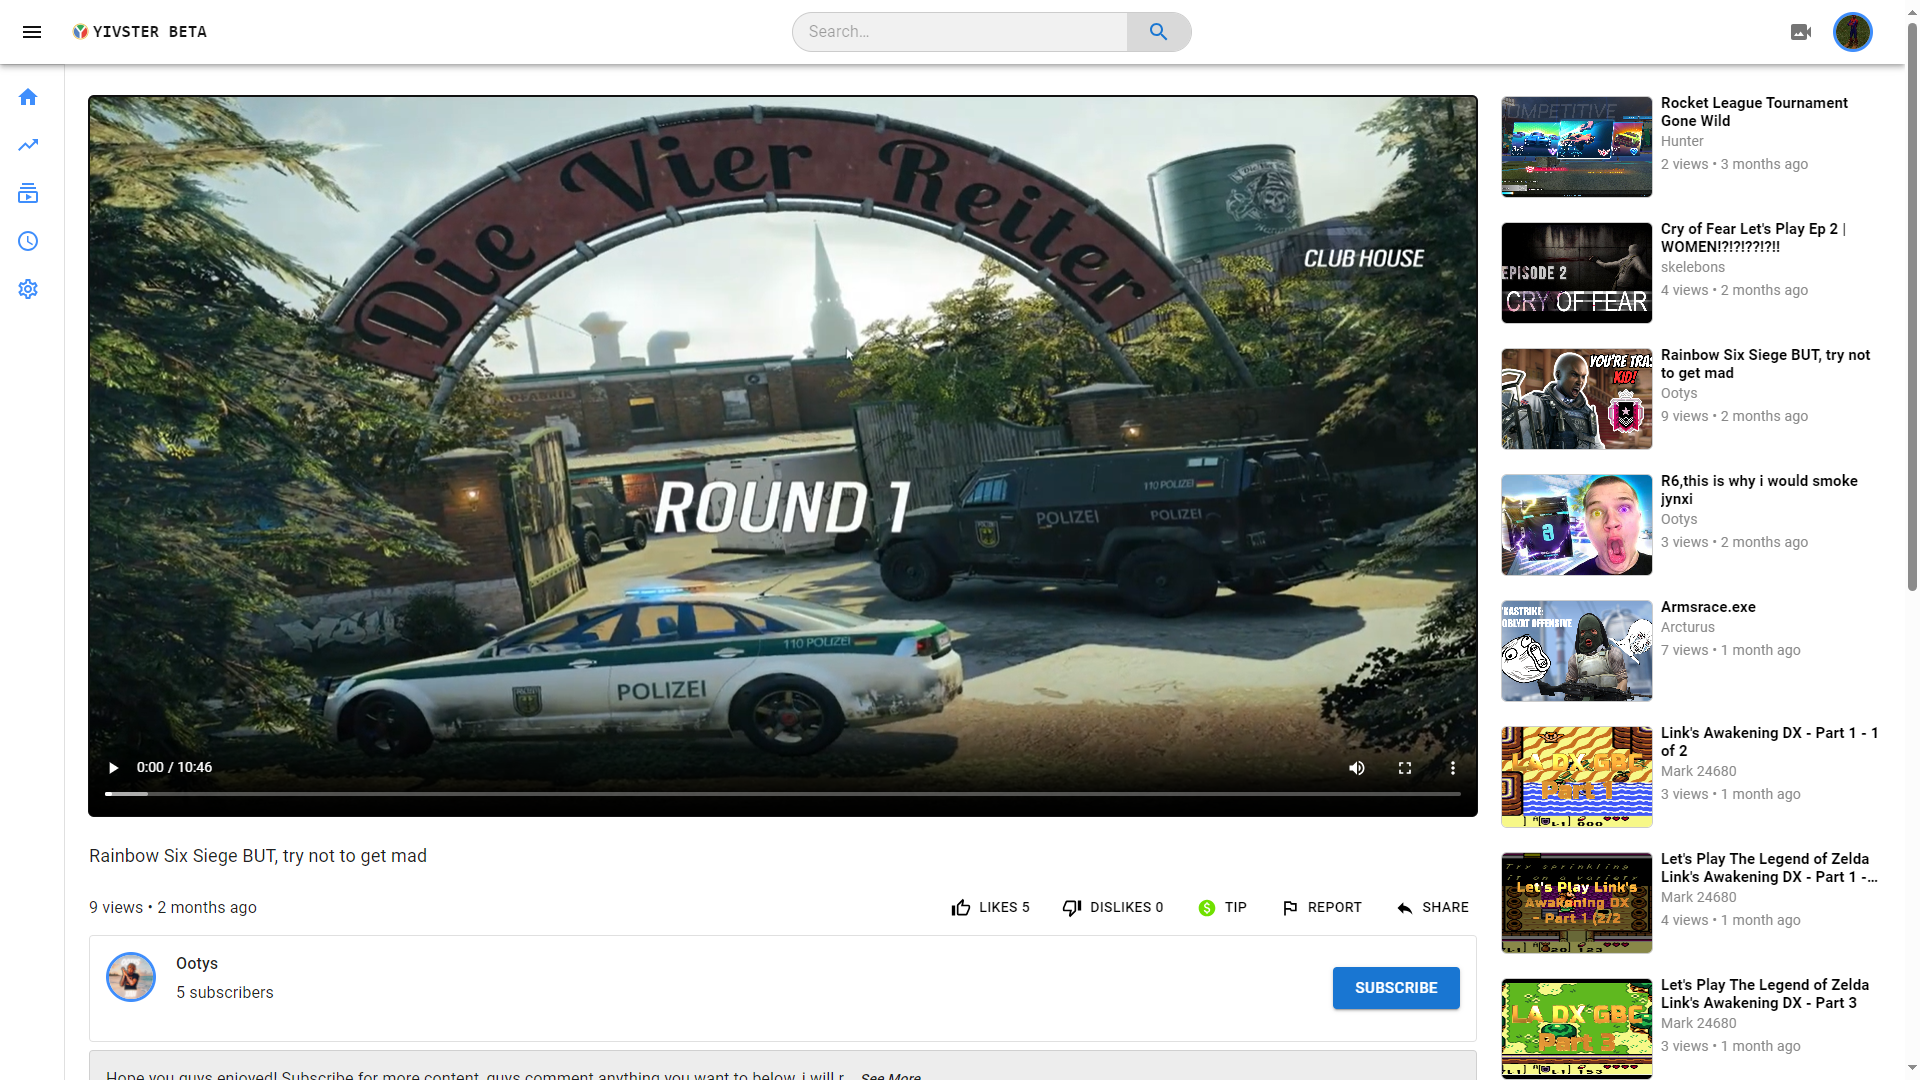Open Link's Awakening DX - Part 1 - 1 of 2 title
Viewport: 1920px width, 1080px height.
tap(1769, 742)
